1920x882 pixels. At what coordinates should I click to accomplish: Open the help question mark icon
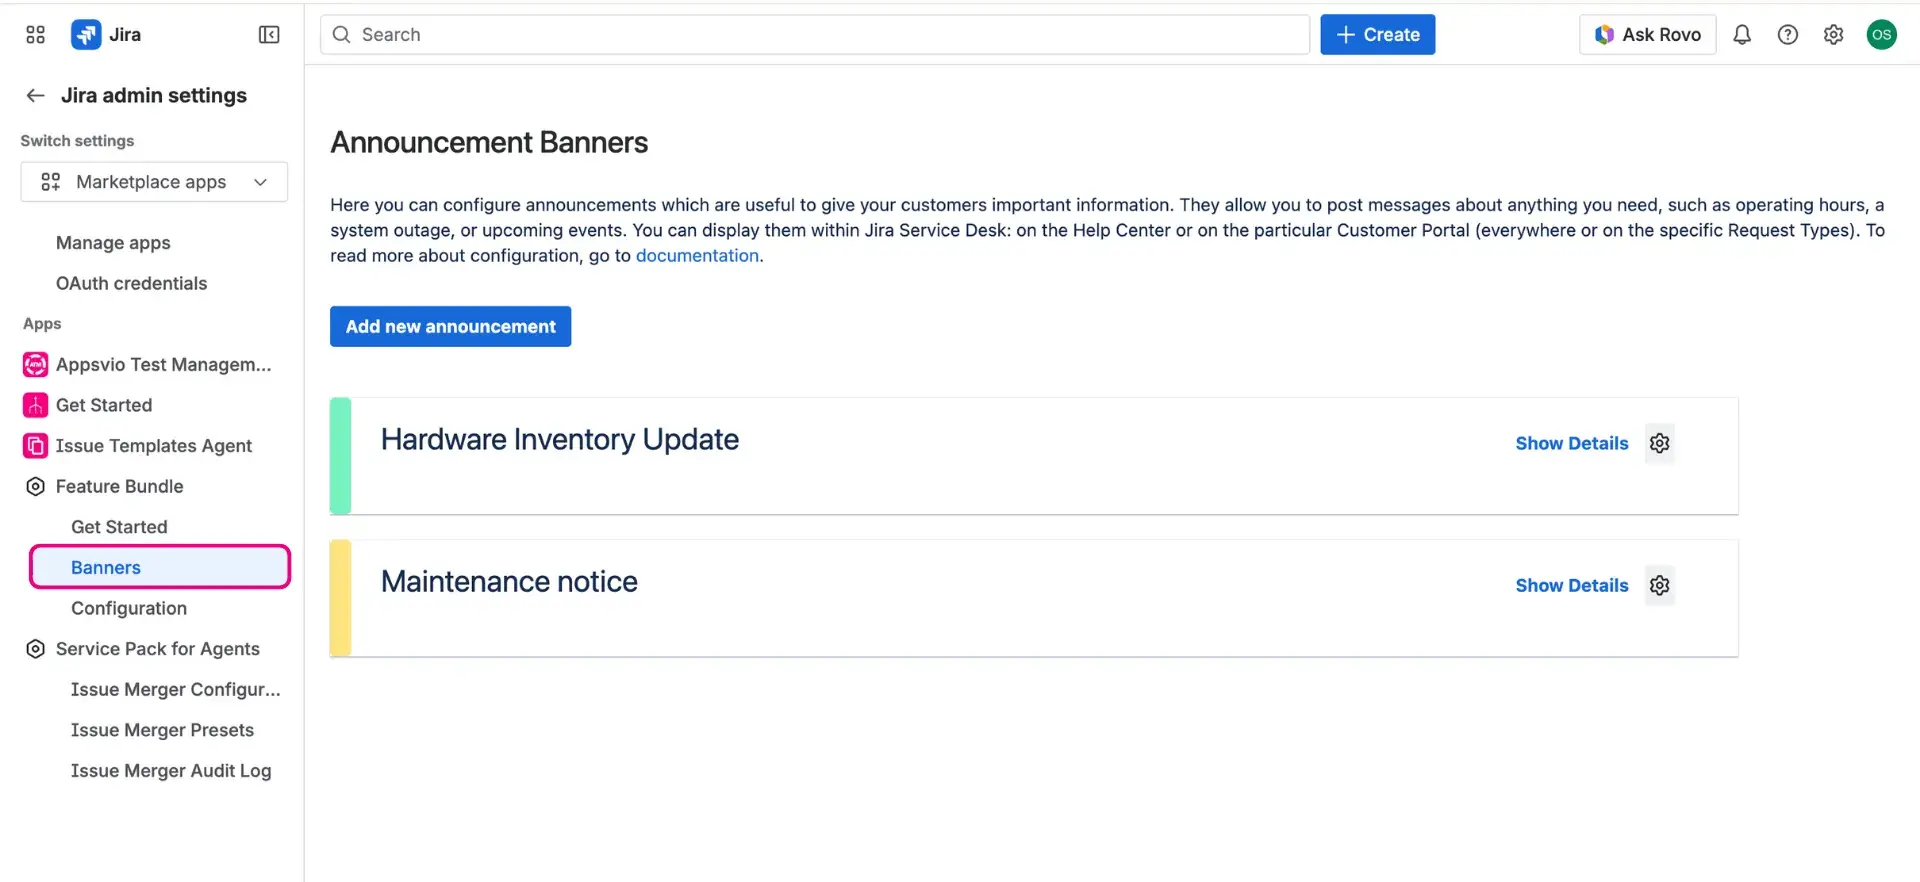(1788, 35)
